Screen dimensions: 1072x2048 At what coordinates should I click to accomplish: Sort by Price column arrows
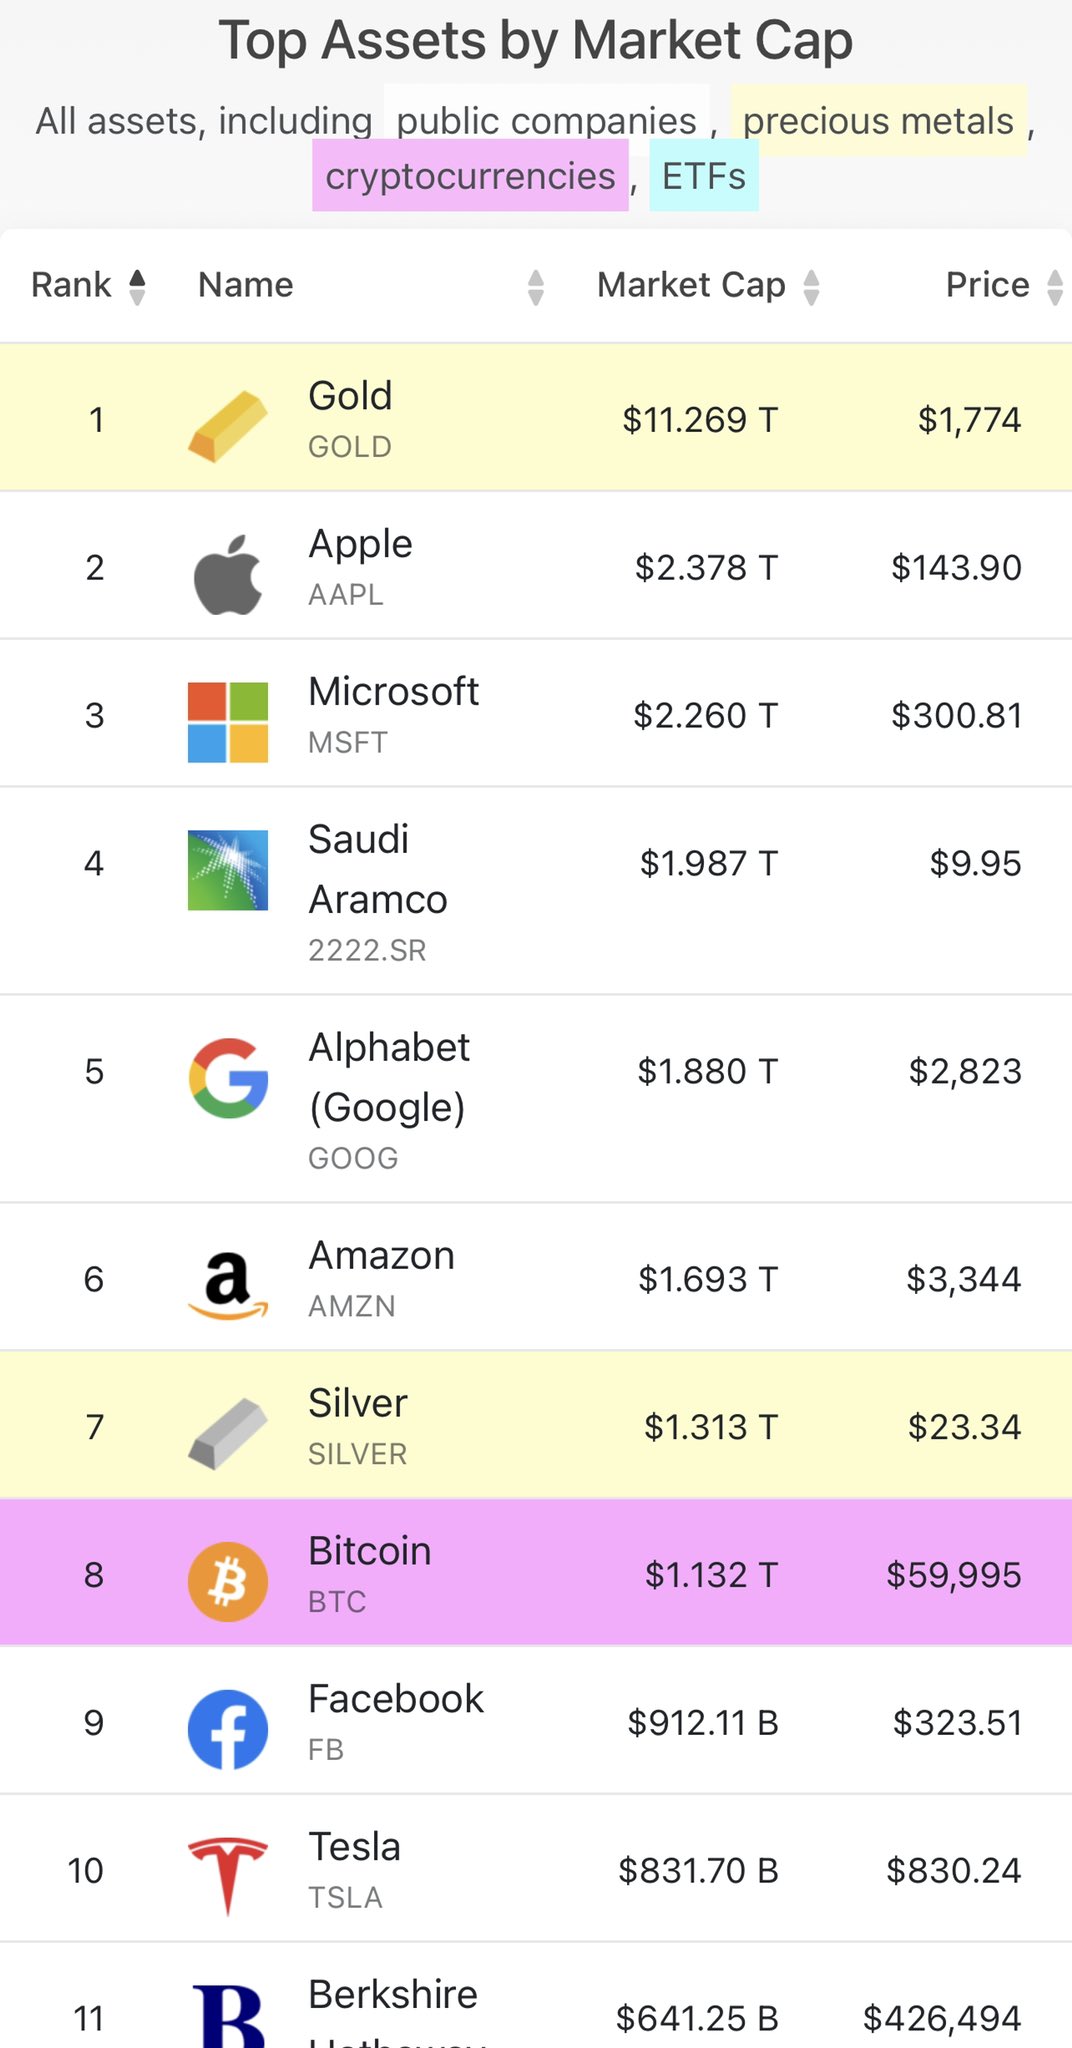(1054, 287)
